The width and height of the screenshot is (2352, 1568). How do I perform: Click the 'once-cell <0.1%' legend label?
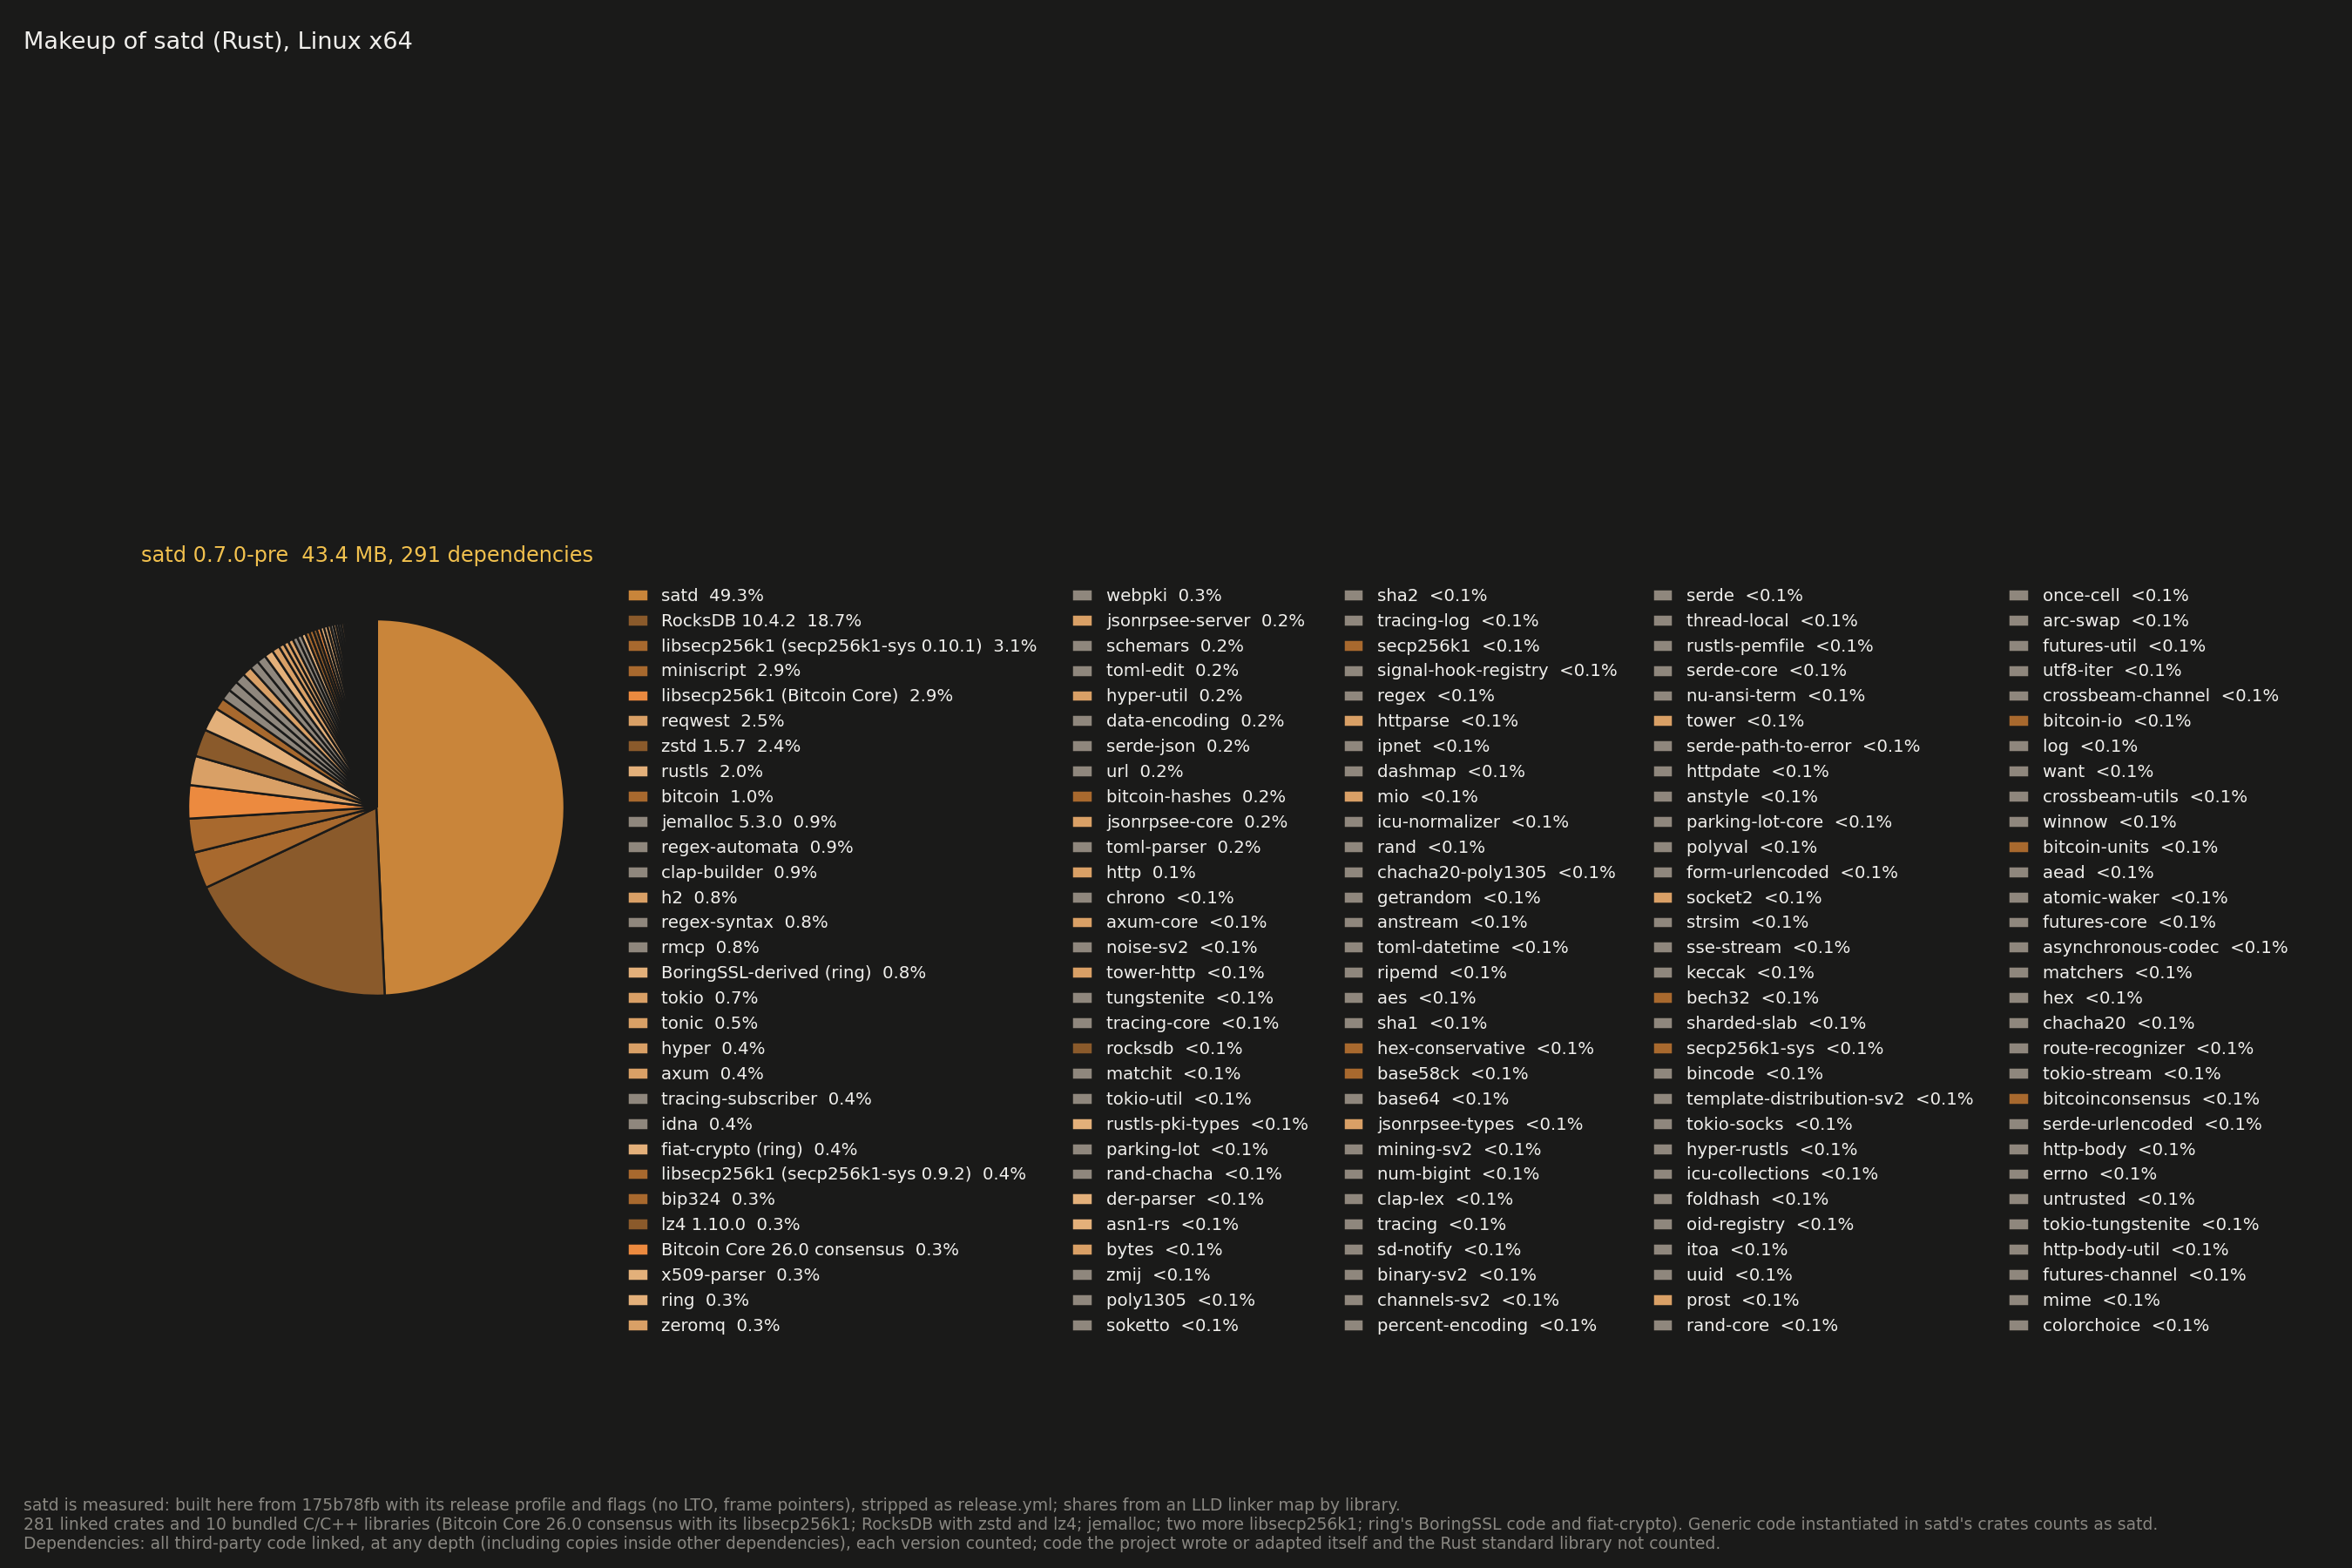point(2115,596)
